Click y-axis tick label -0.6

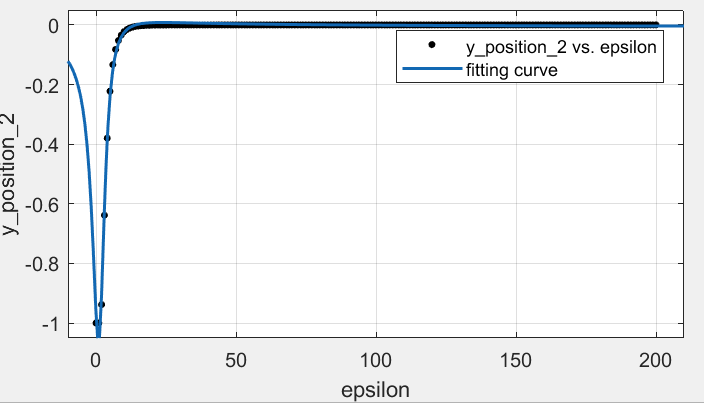click(x=43, y=204)
